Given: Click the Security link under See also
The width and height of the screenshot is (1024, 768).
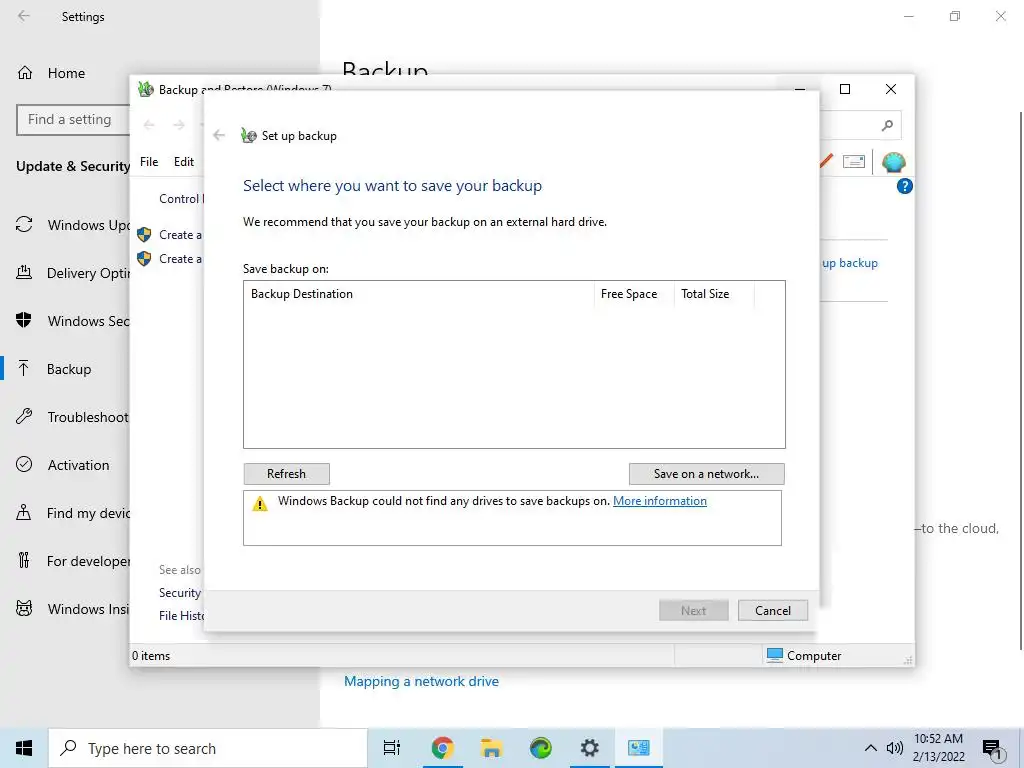Looking at the screenshot, I should coord(180,593).
